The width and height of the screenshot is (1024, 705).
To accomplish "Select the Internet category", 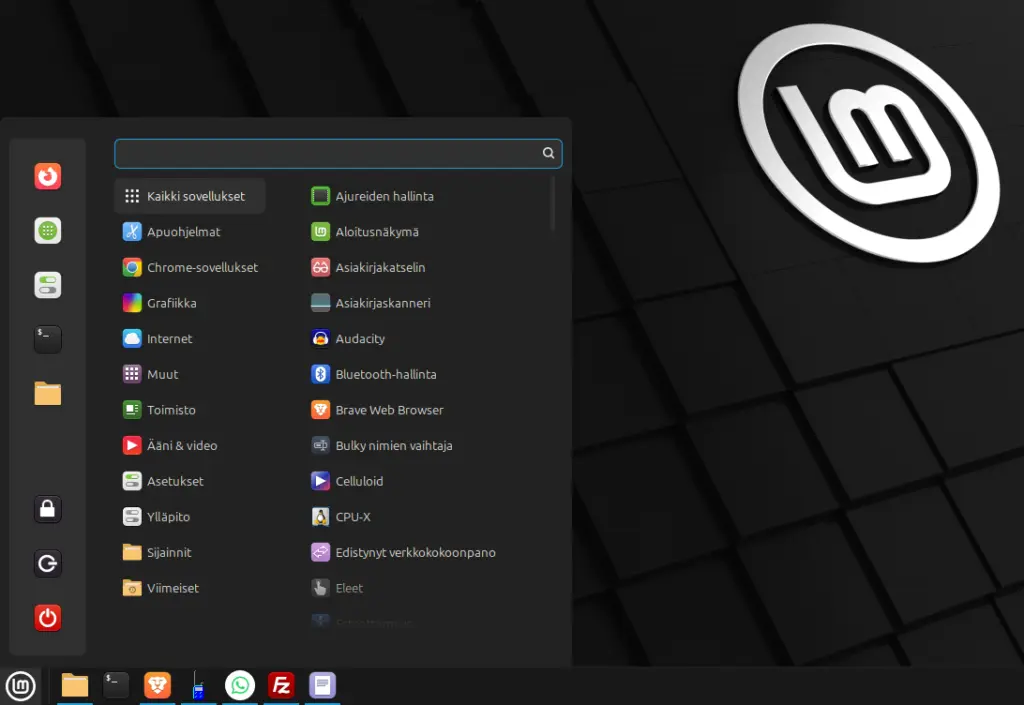I will tap(189, 339).
